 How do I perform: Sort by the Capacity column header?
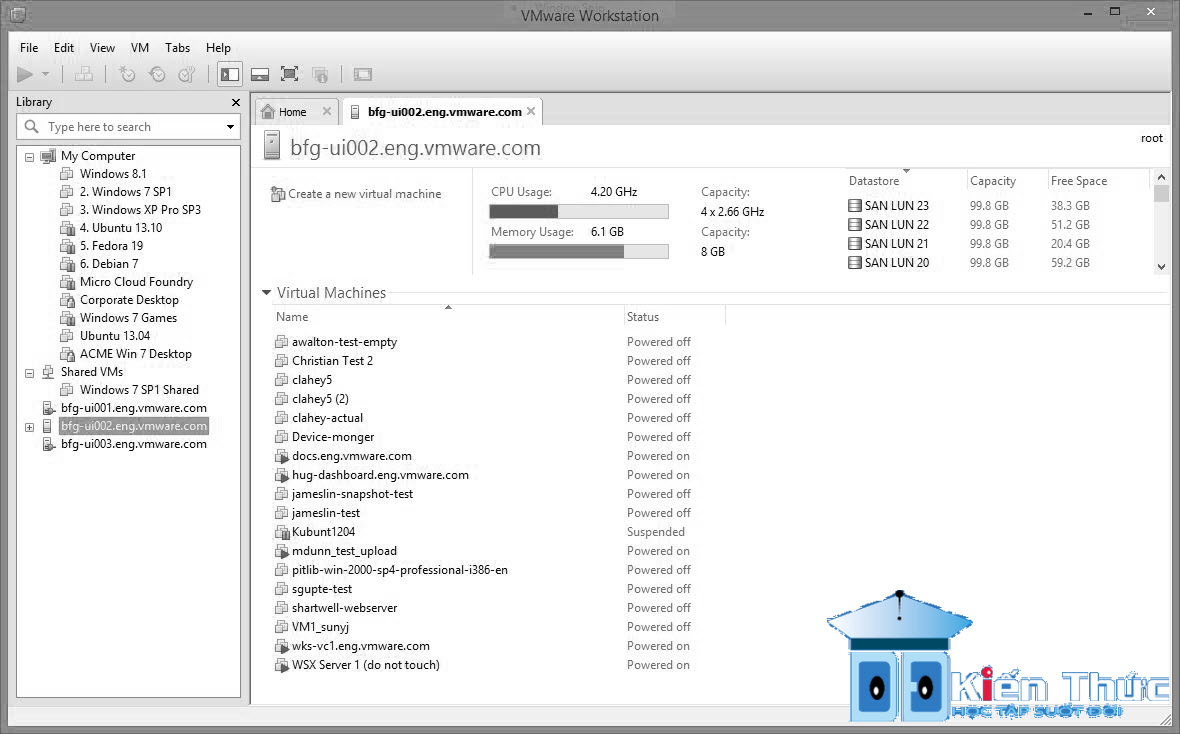[993, 181]
